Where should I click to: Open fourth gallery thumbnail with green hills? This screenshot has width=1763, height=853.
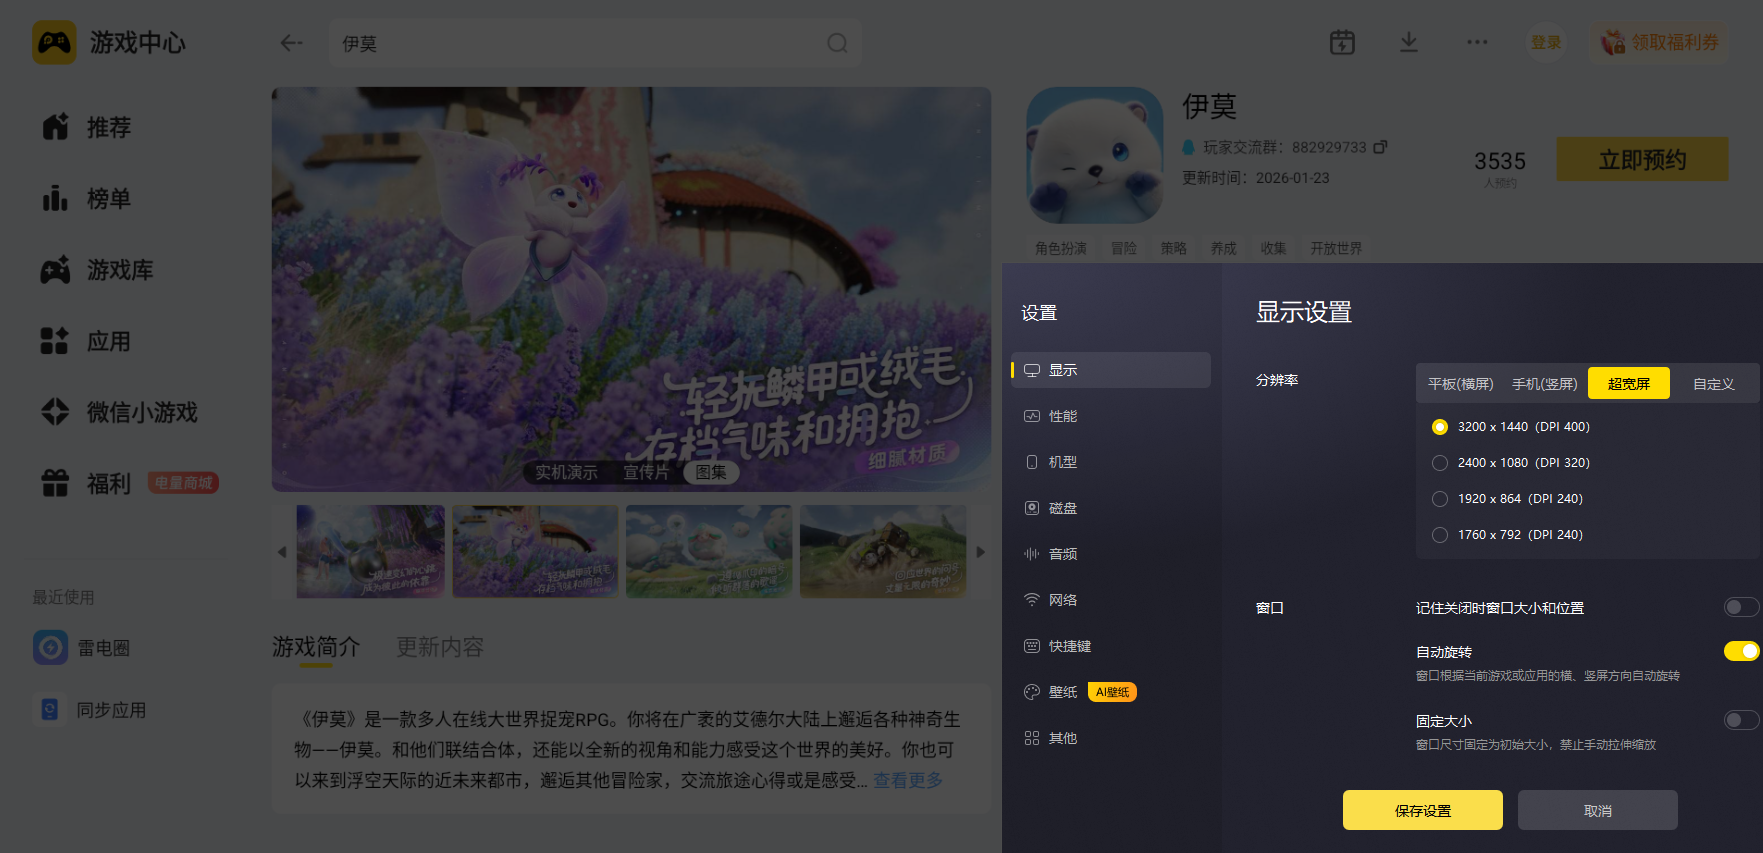coord(883,552)
